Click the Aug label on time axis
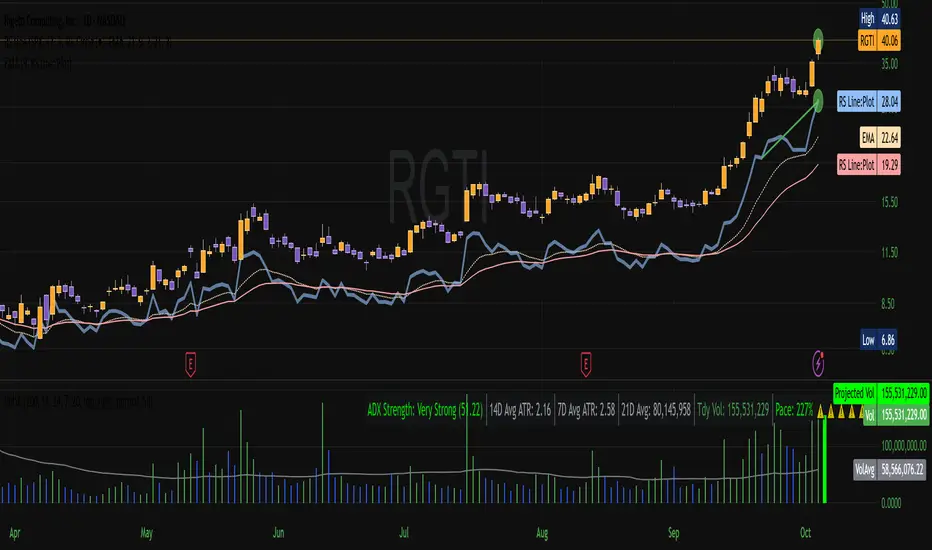 pos(541,533)
